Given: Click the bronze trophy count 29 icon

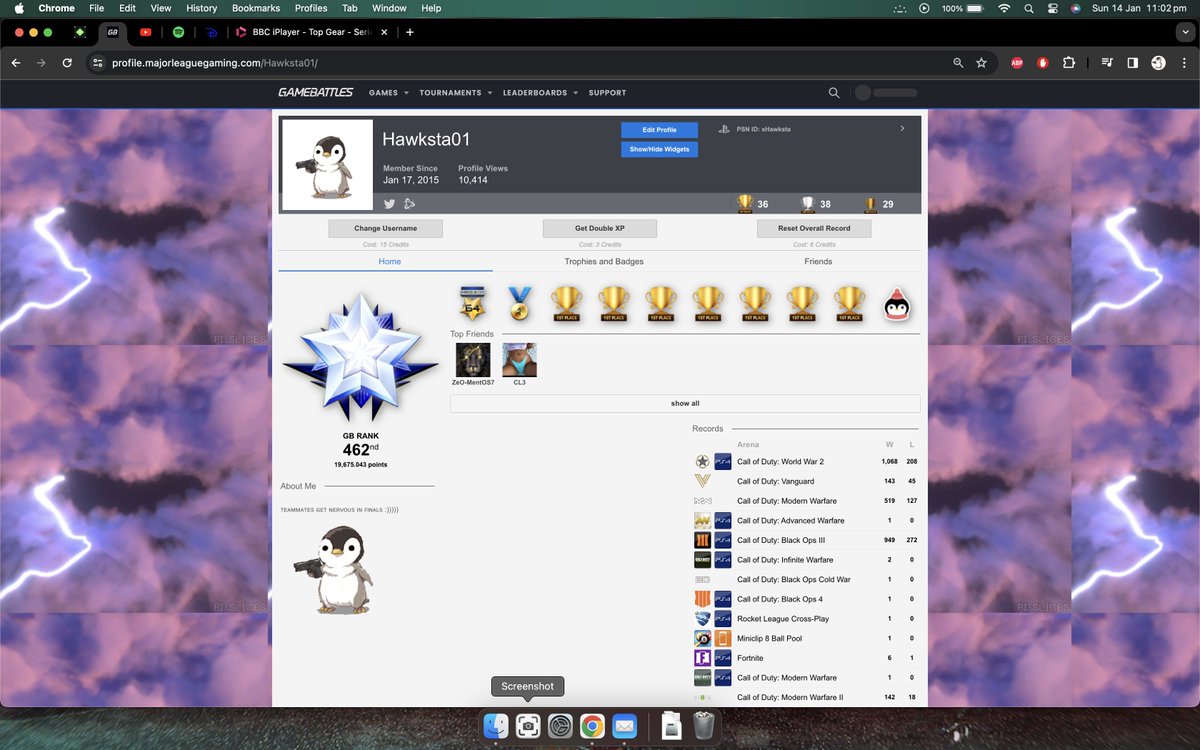Looking at the screenshot, I should point(870,204).
